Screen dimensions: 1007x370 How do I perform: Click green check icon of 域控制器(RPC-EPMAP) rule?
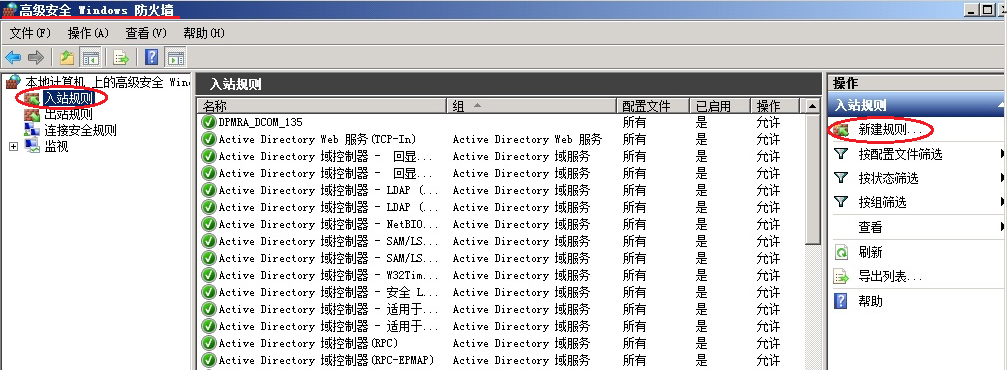coord(208,360)
